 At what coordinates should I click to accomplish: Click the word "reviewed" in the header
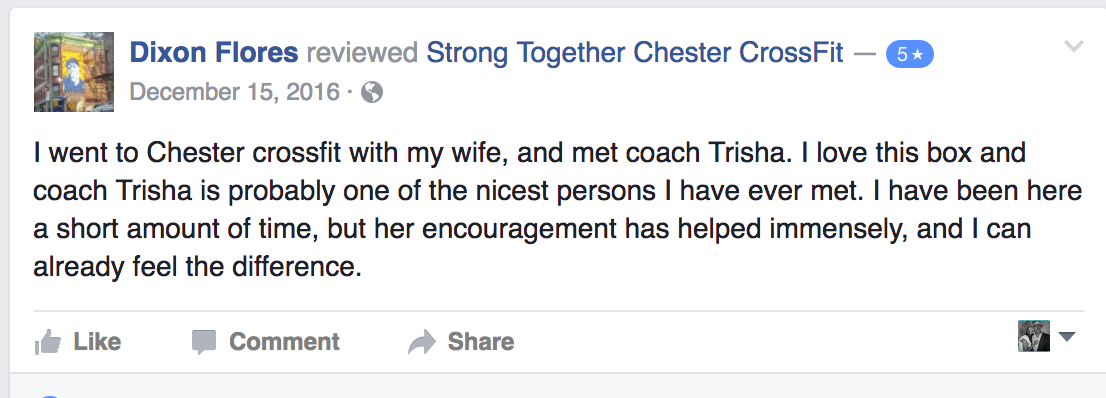tap(363, 53)
